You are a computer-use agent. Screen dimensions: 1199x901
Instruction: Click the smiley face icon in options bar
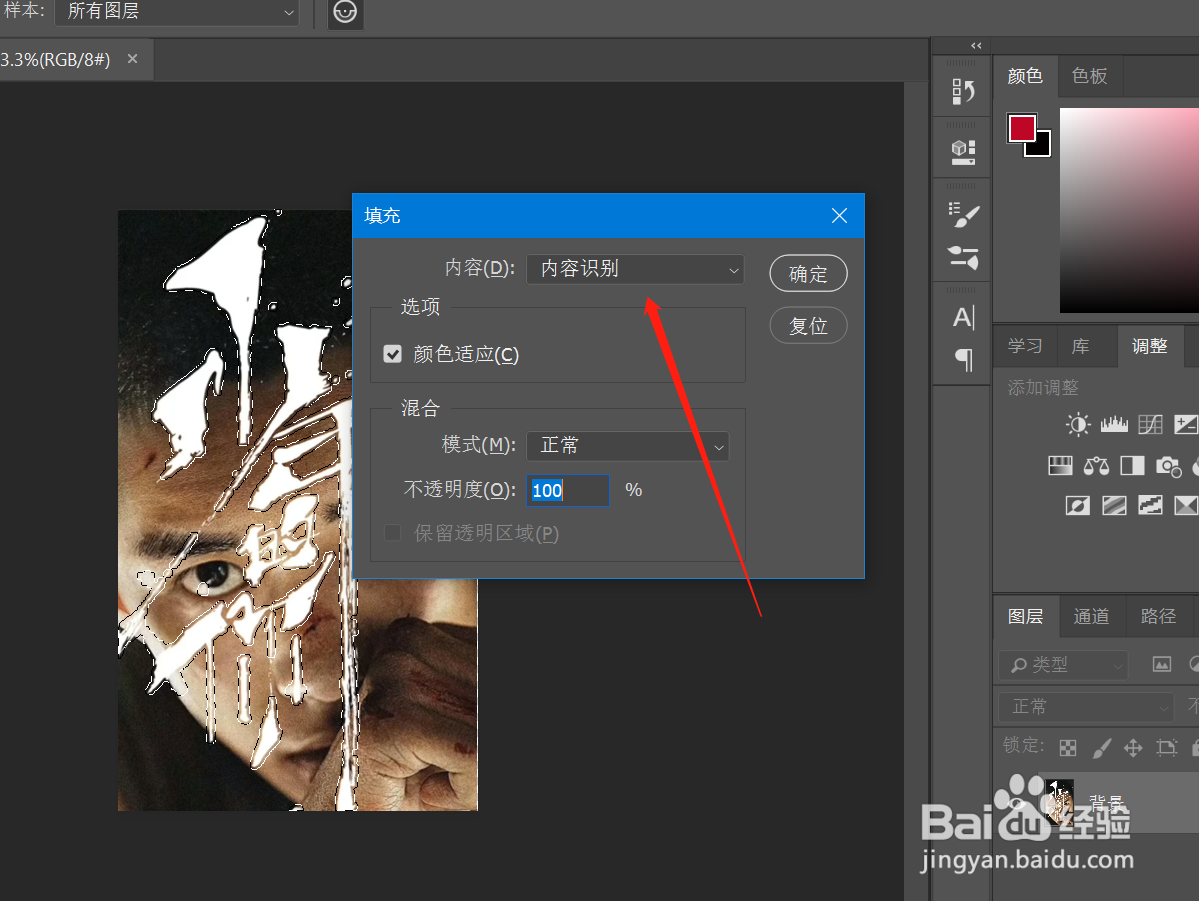click(x=346, y=12)
